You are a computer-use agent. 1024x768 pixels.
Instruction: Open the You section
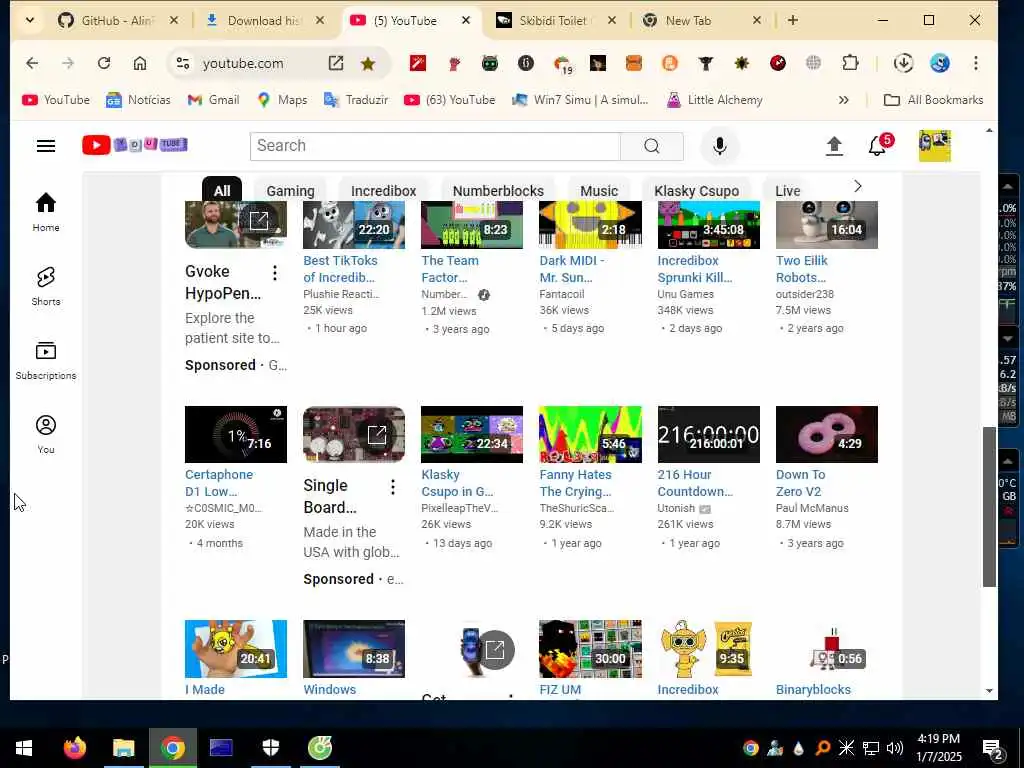point(46,434)
